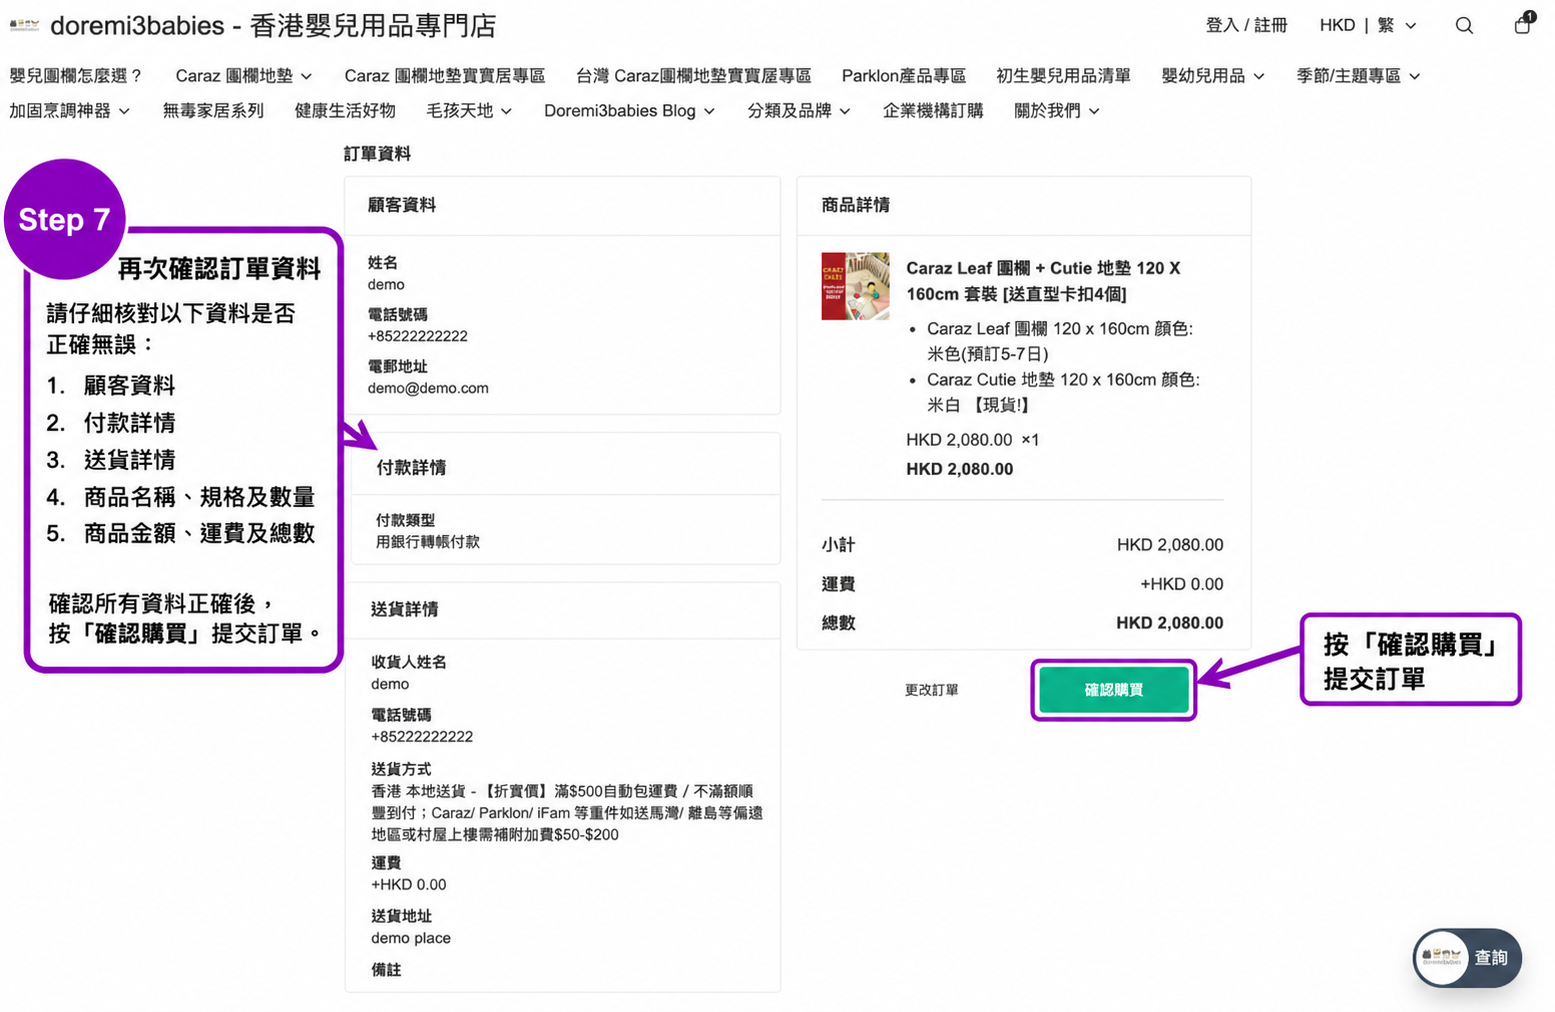Expand the HKD | 繁 currency language dropdown
This screenshot has width=1555, height=1012.
click(1367, 26)
